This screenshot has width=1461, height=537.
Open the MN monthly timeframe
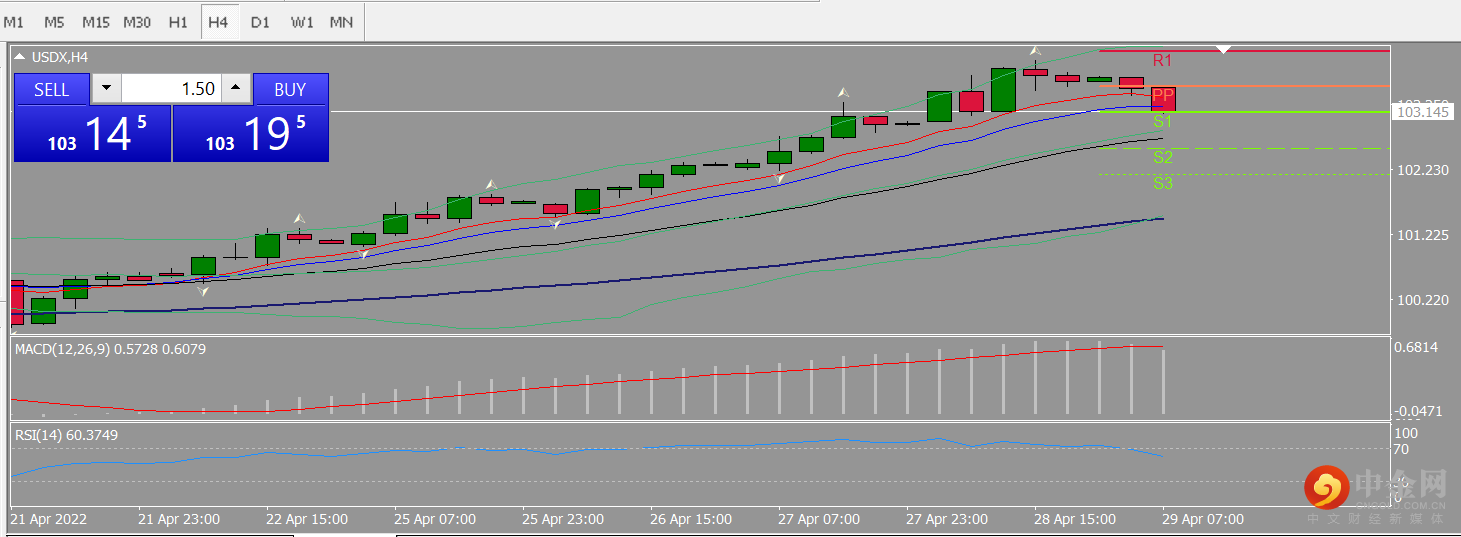[x=341, y=21]
